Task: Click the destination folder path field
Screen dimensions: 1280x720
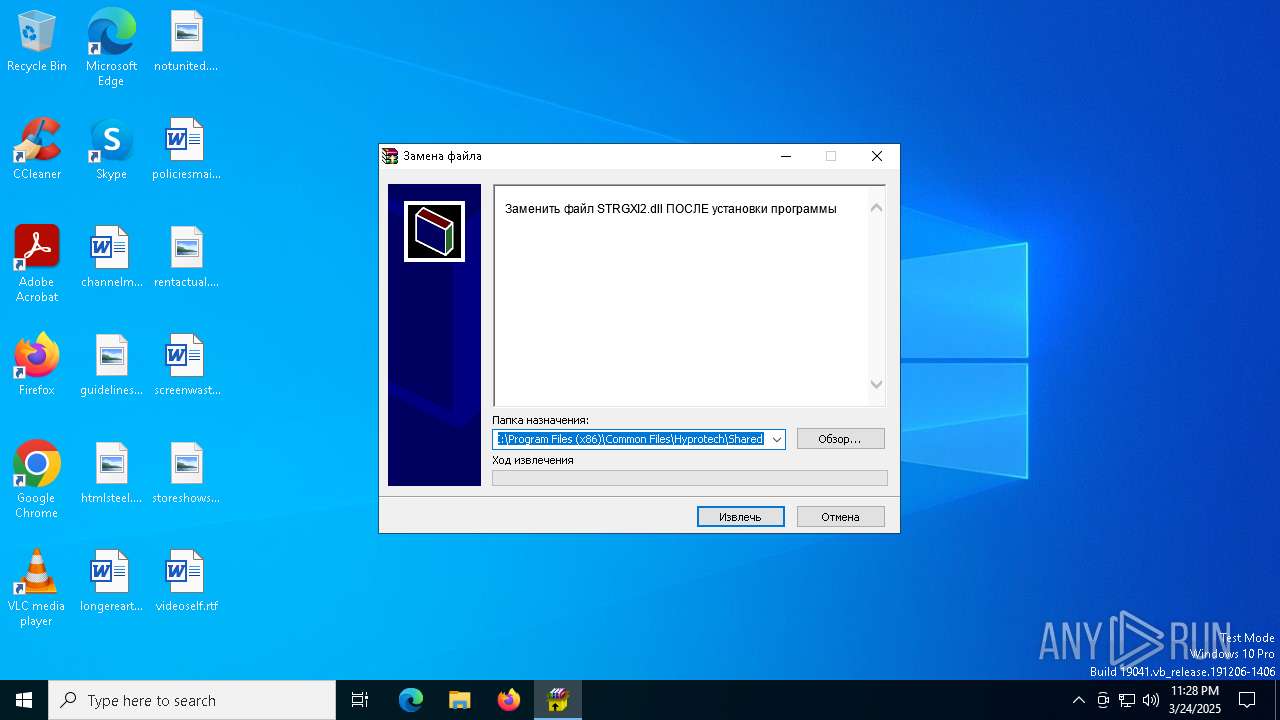Action: pyautogui.click(x=631, y=439)
